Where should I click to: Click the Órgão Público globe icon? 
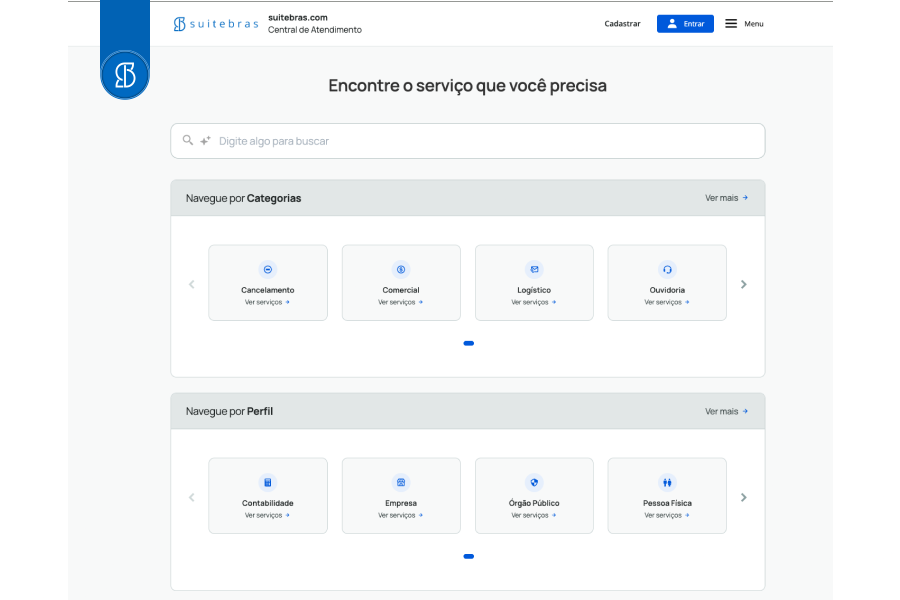click(x=534, y=481)
